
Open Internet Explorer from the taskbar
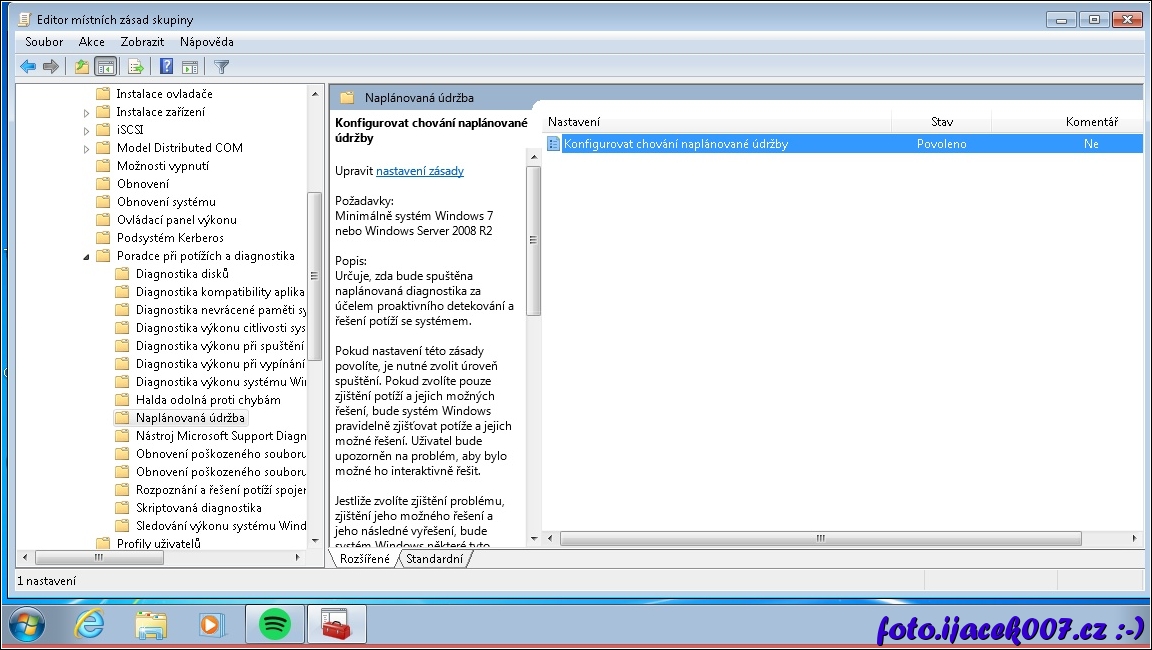[90, 624]
